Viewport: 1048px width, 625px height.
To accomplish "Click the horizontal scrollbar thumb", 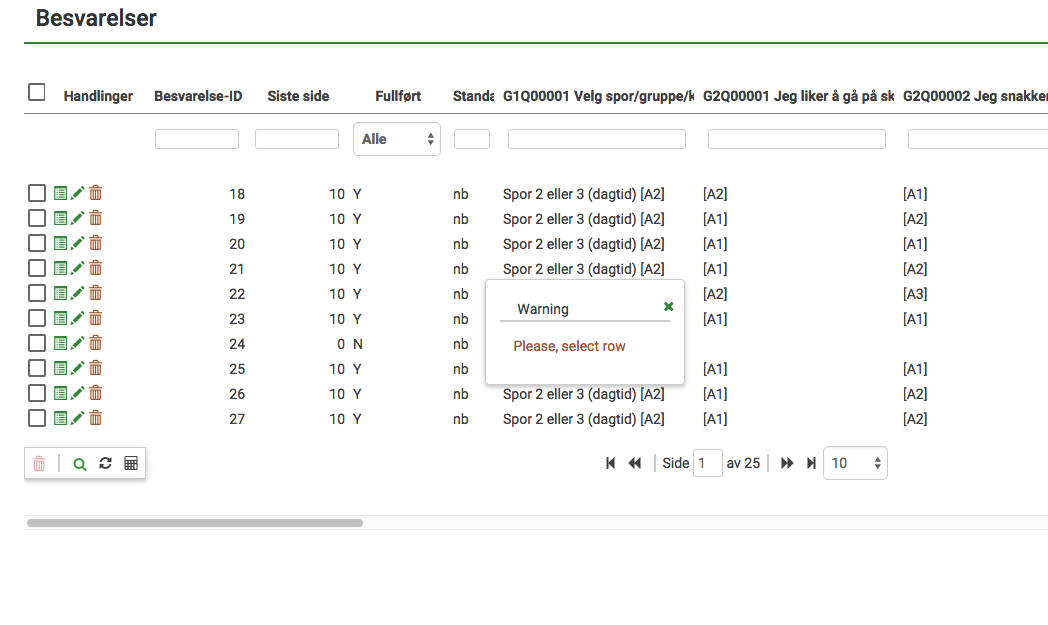I will coord(195,522).
